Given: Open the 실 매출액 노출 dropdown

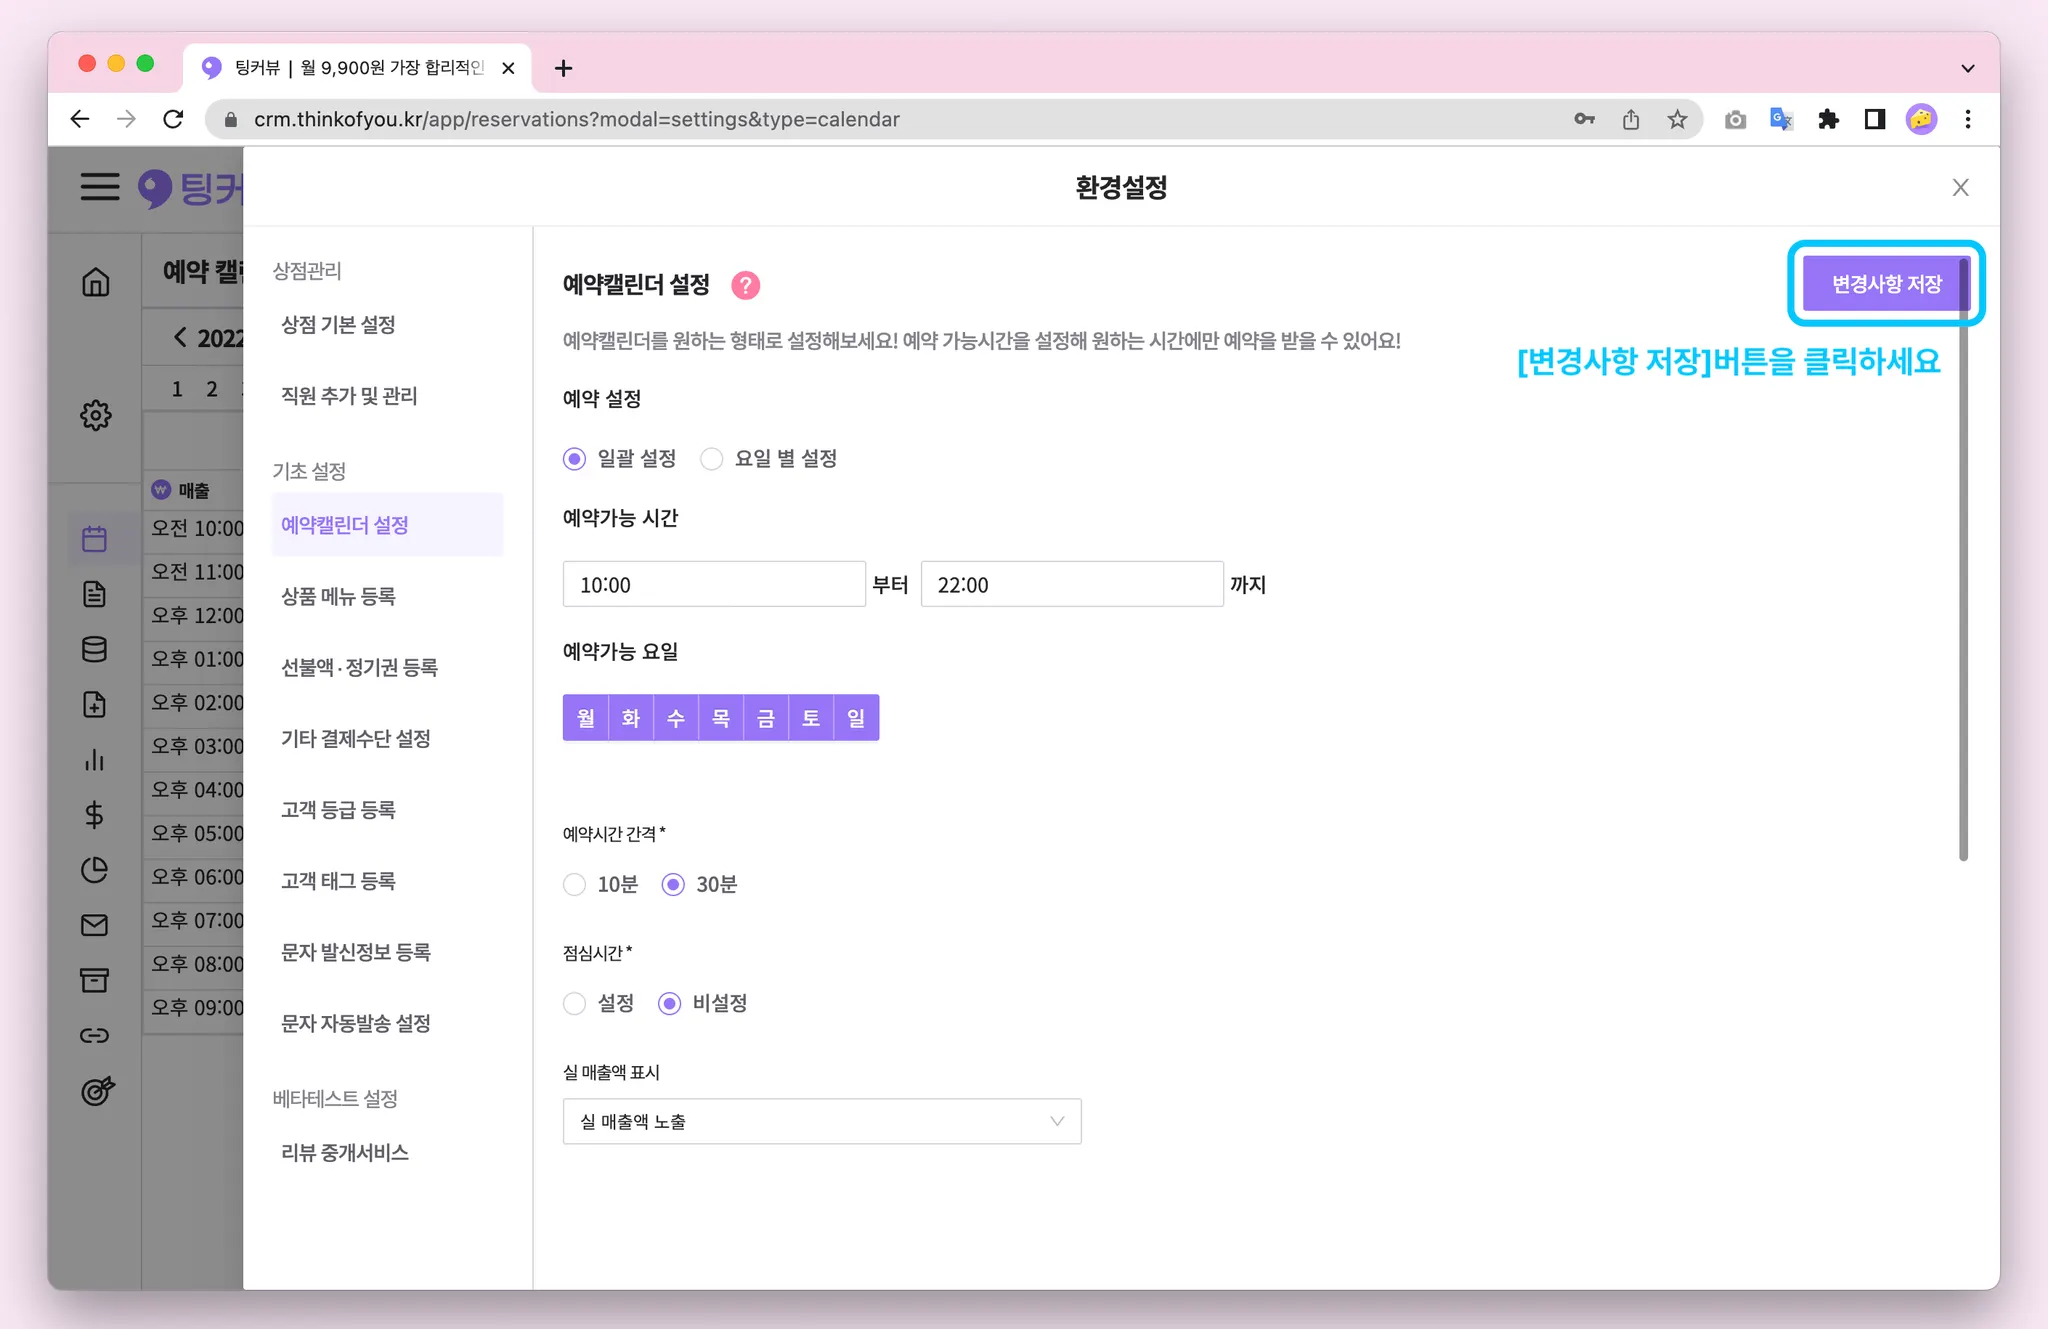Looking at the screenshot, I should coord(821,1122).
